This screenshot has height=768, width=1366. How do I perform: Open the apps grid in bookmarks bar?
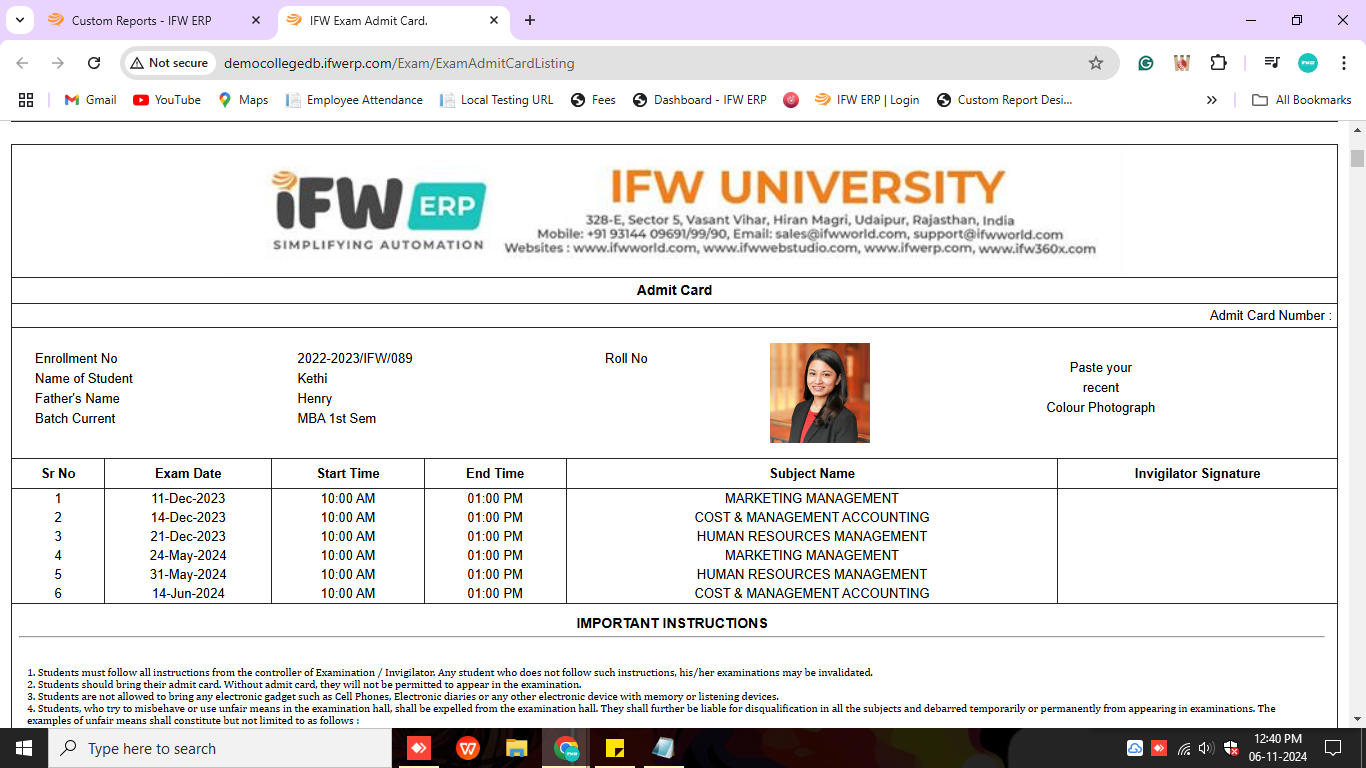[x=26, y=100]
